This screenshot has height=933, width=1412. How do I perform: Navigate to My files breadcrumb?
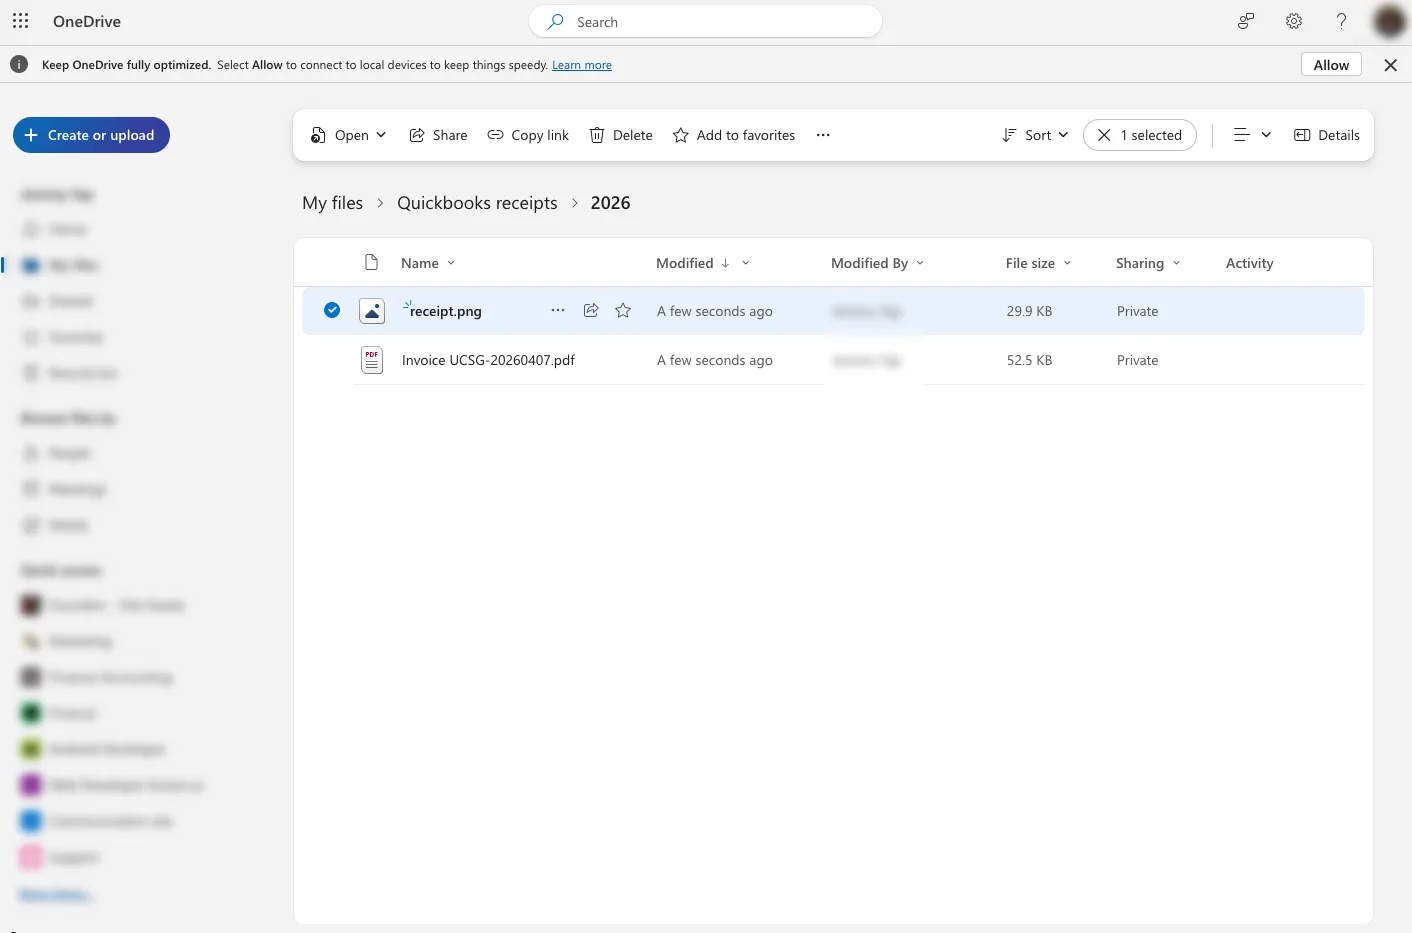332,203
